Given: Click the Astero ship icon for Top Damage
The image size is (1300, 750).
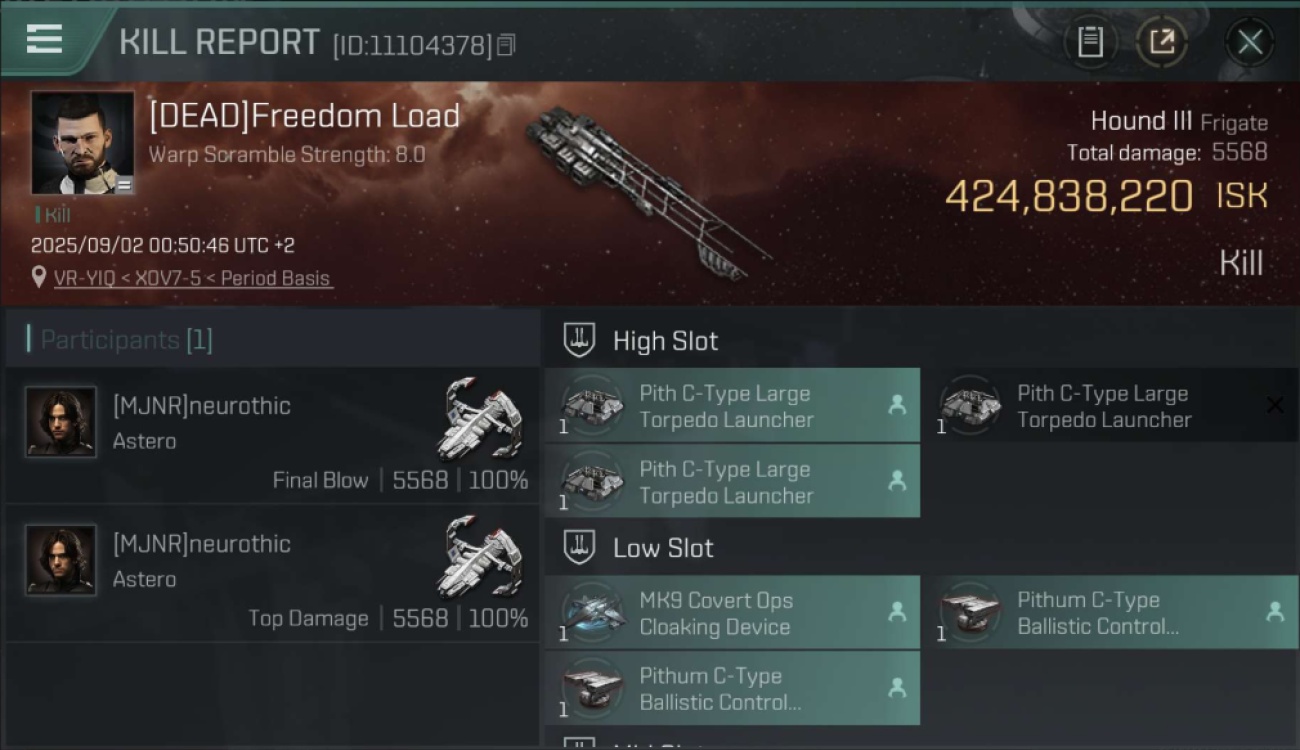Looking at the screenshot, I should click(x=480, y=556).
